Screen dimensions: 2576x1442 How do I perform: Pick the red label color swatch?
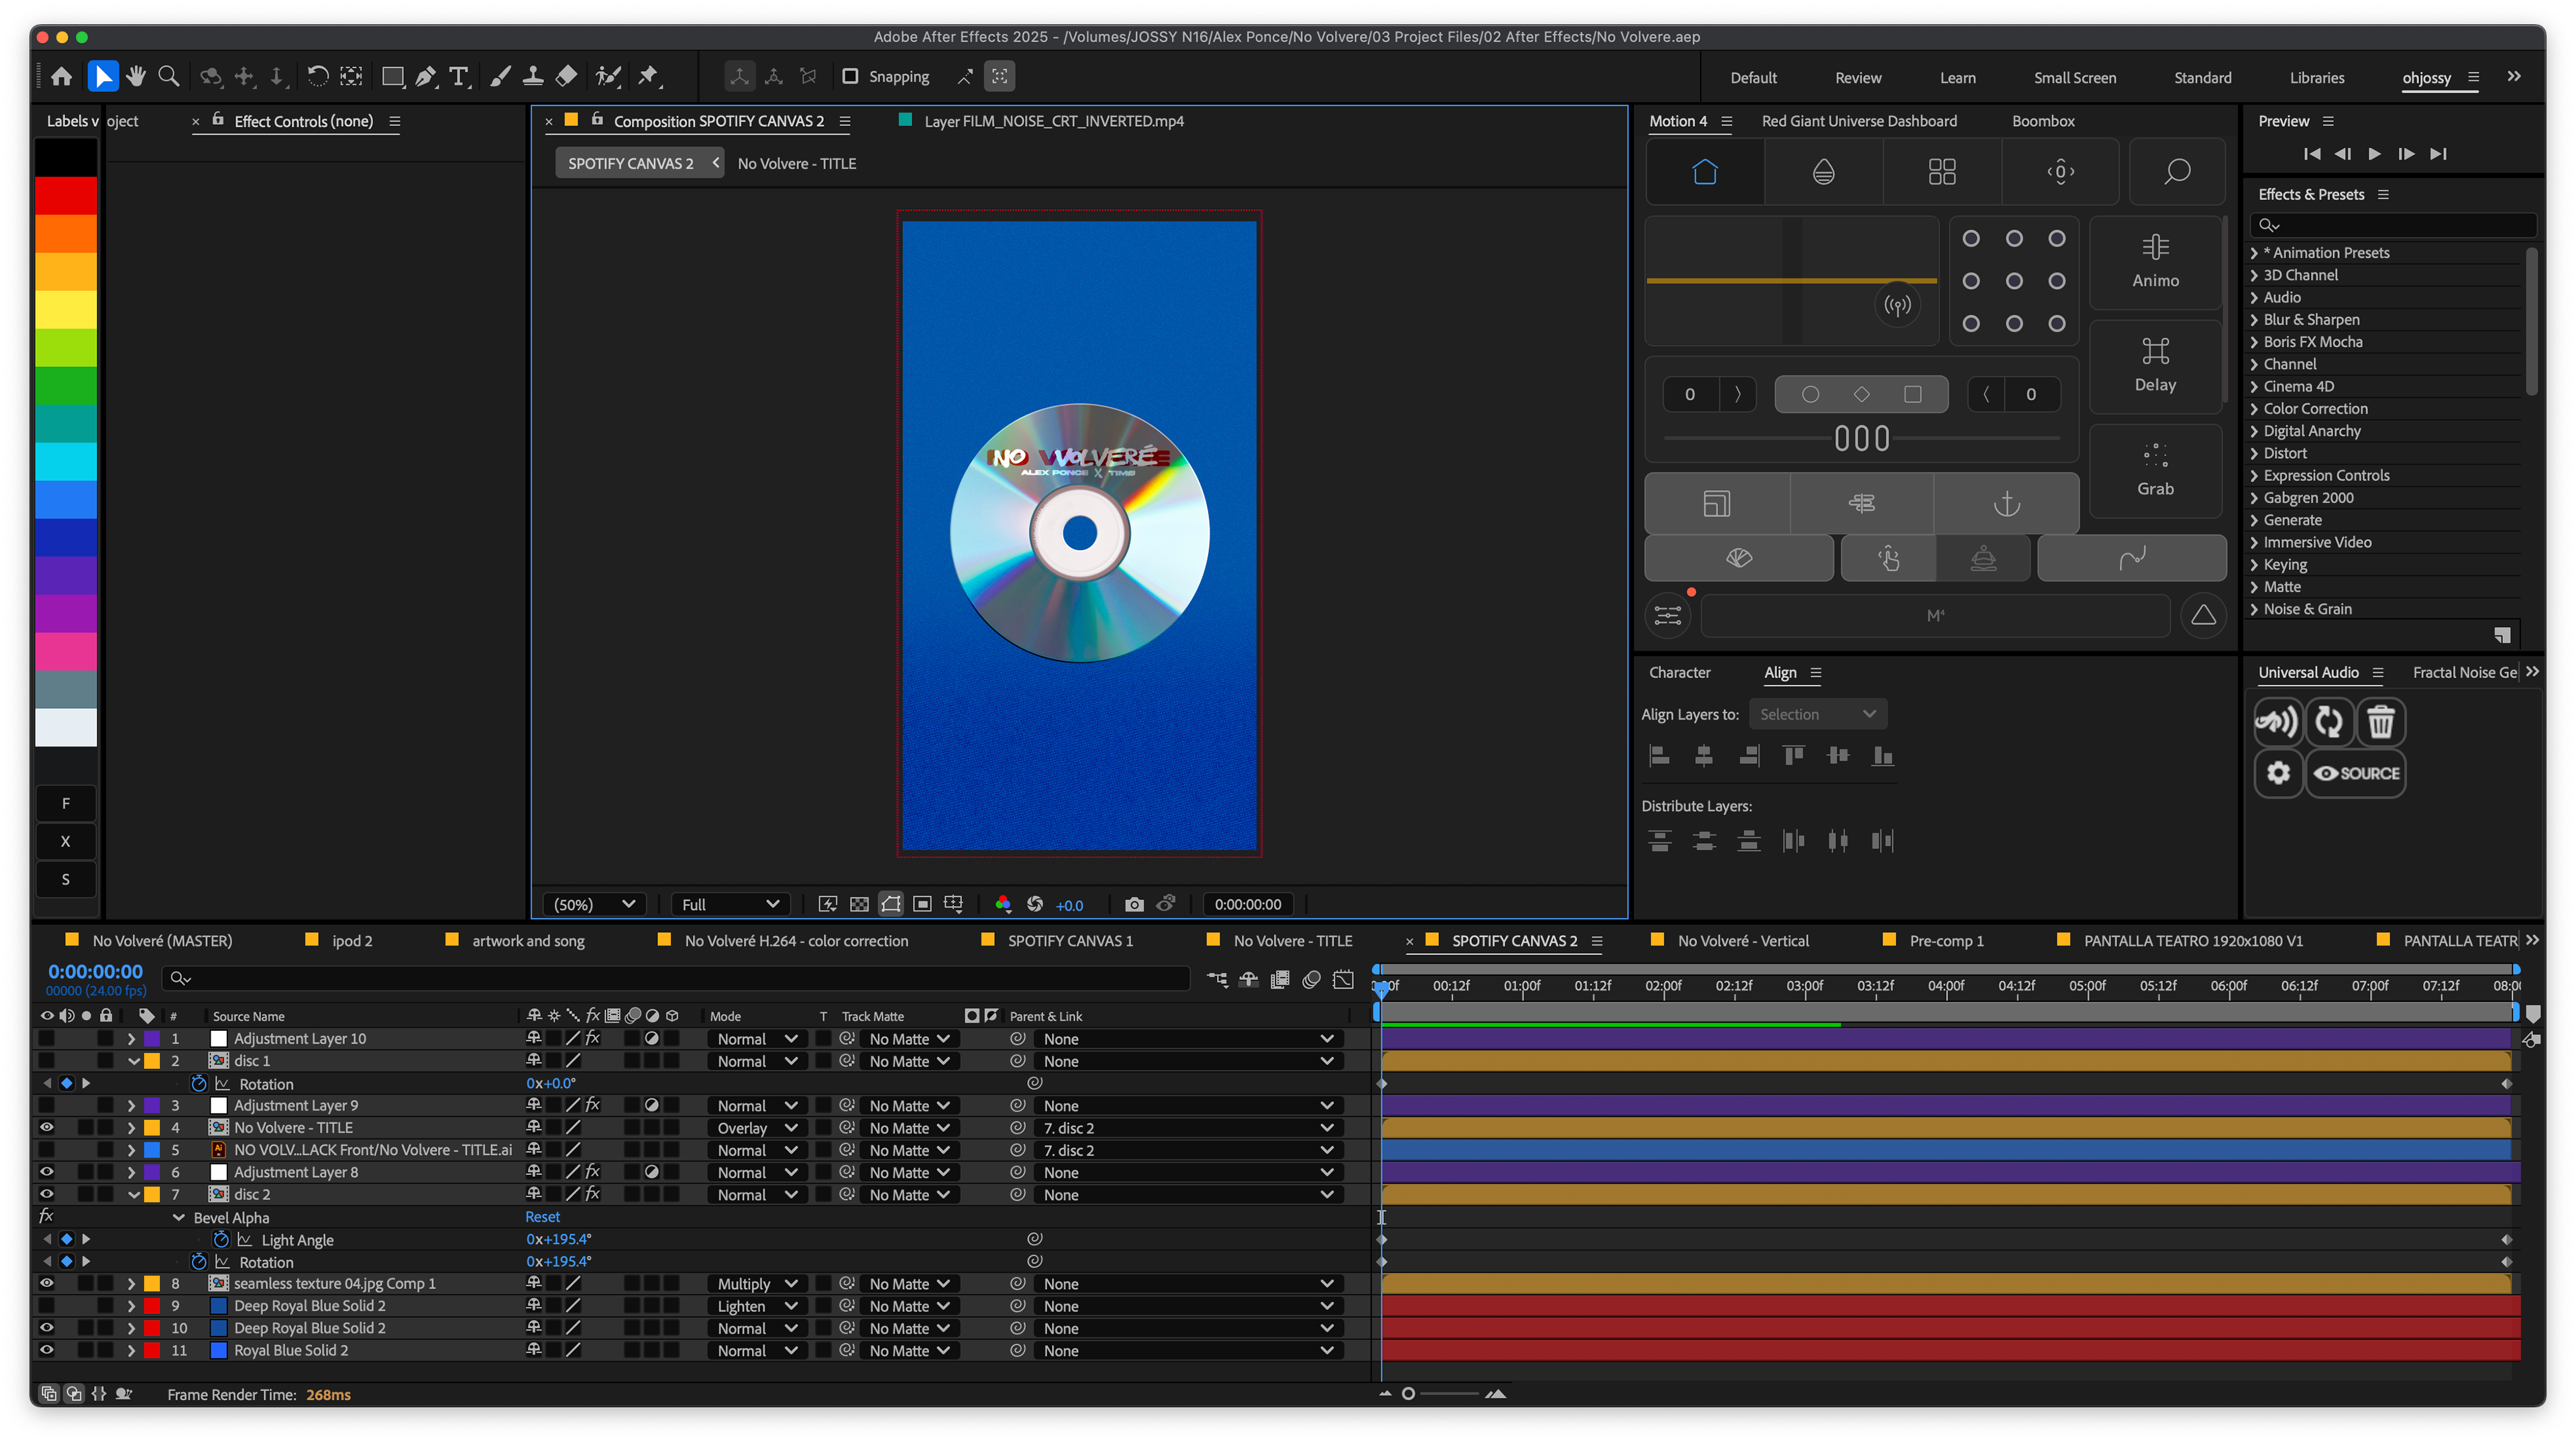click(x=66, y=195)
